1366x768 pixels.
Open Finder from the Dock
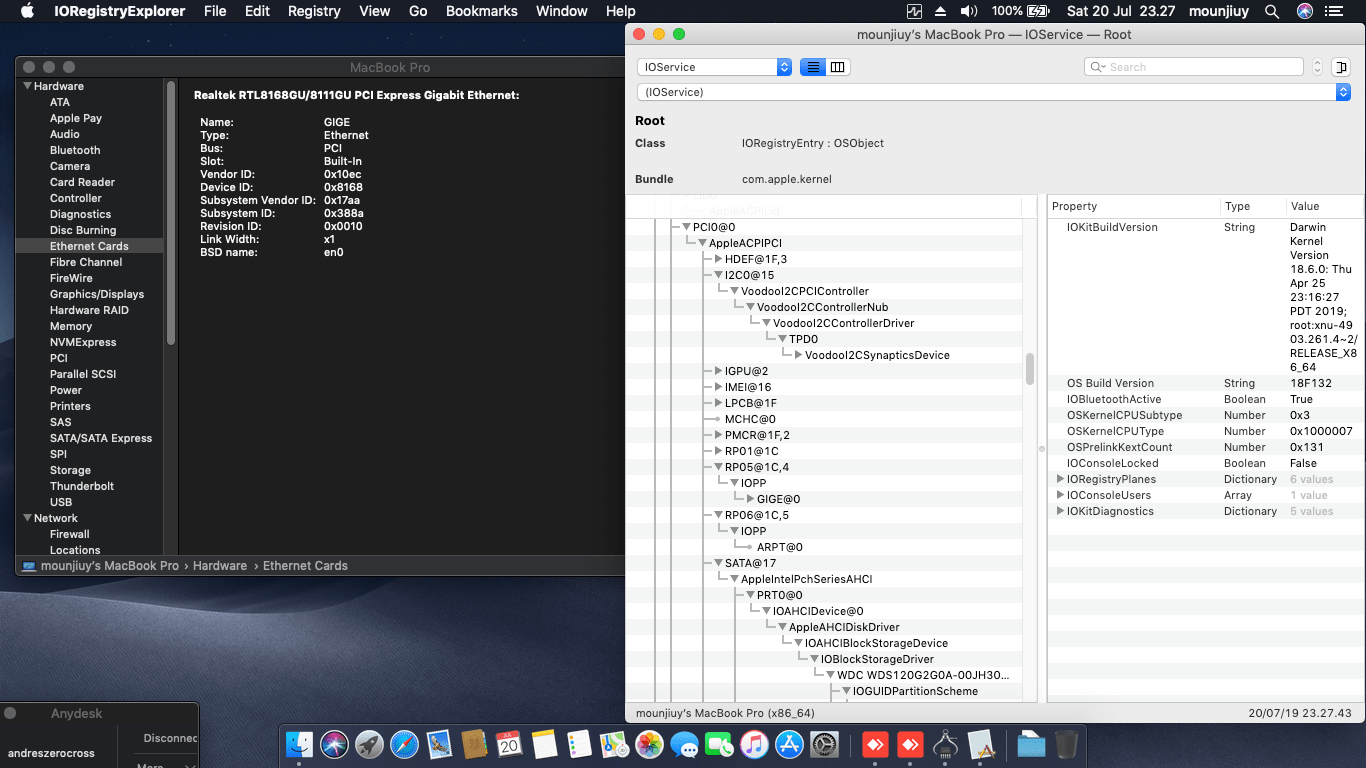(x=300, y=744)
